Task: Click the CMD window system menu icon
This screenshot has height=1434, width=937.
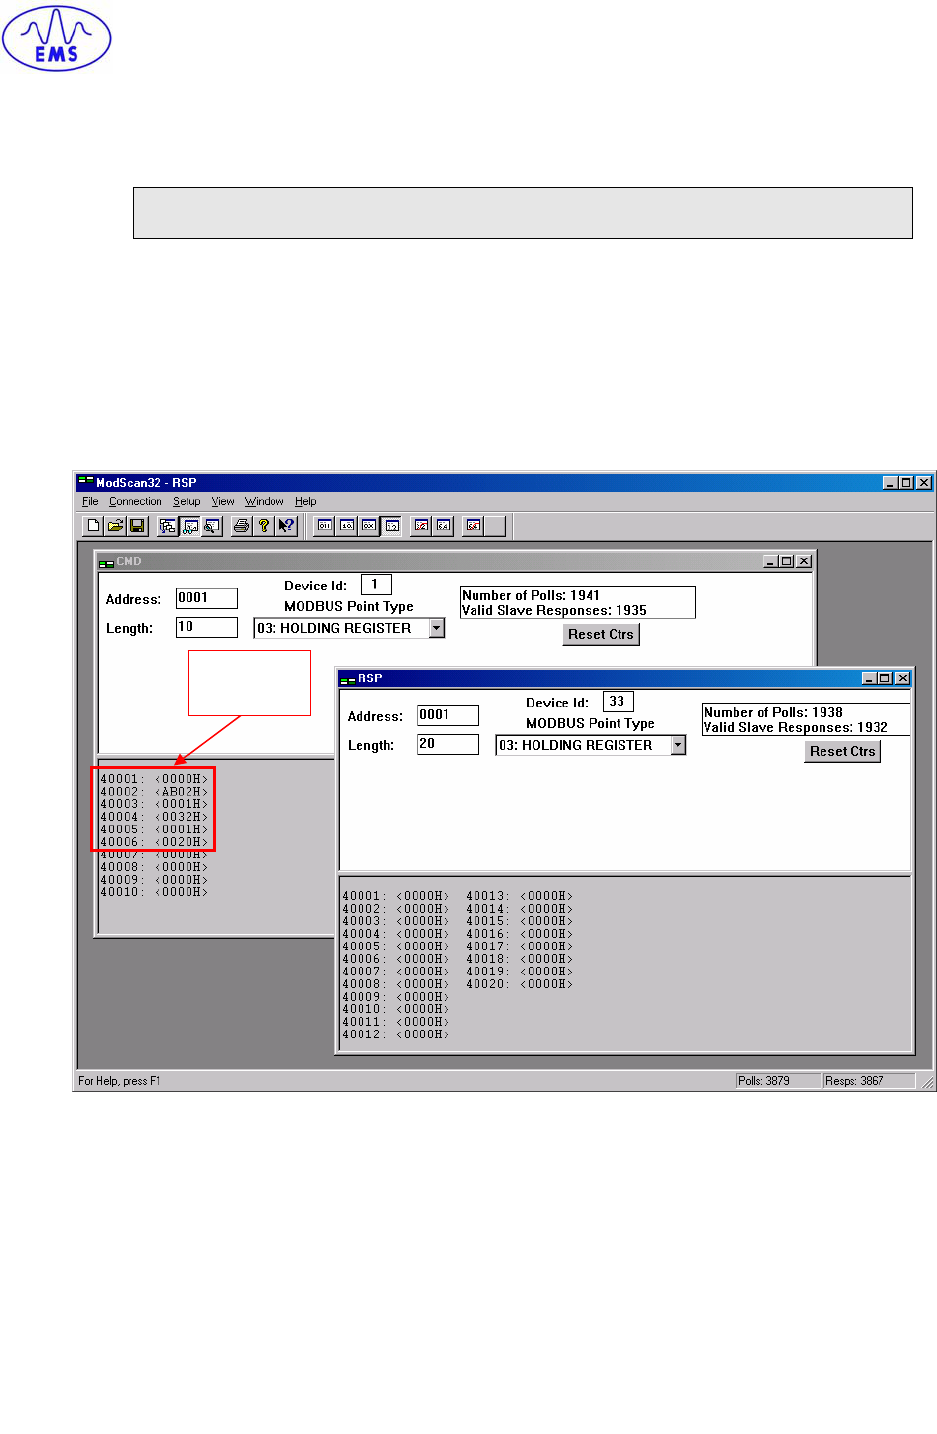Action: coord(106,562)
